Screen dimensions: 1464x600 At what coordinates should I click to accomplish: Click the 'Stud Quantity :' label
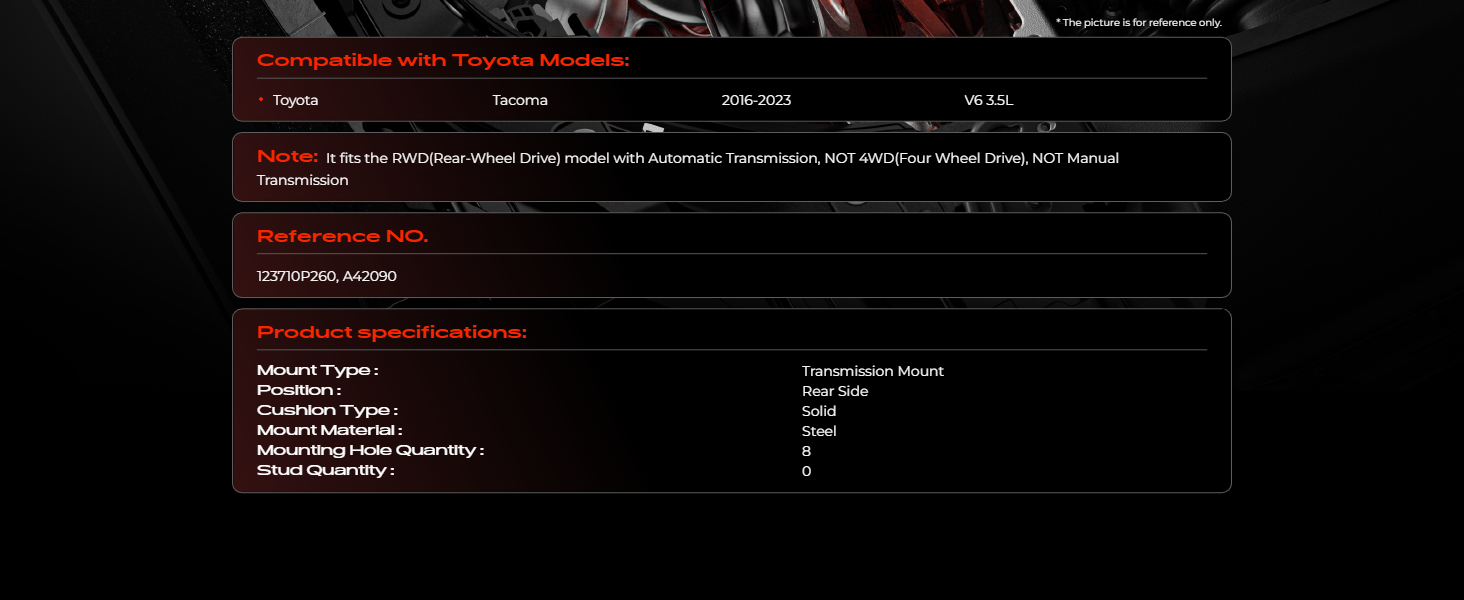click(x=325, y=470)
